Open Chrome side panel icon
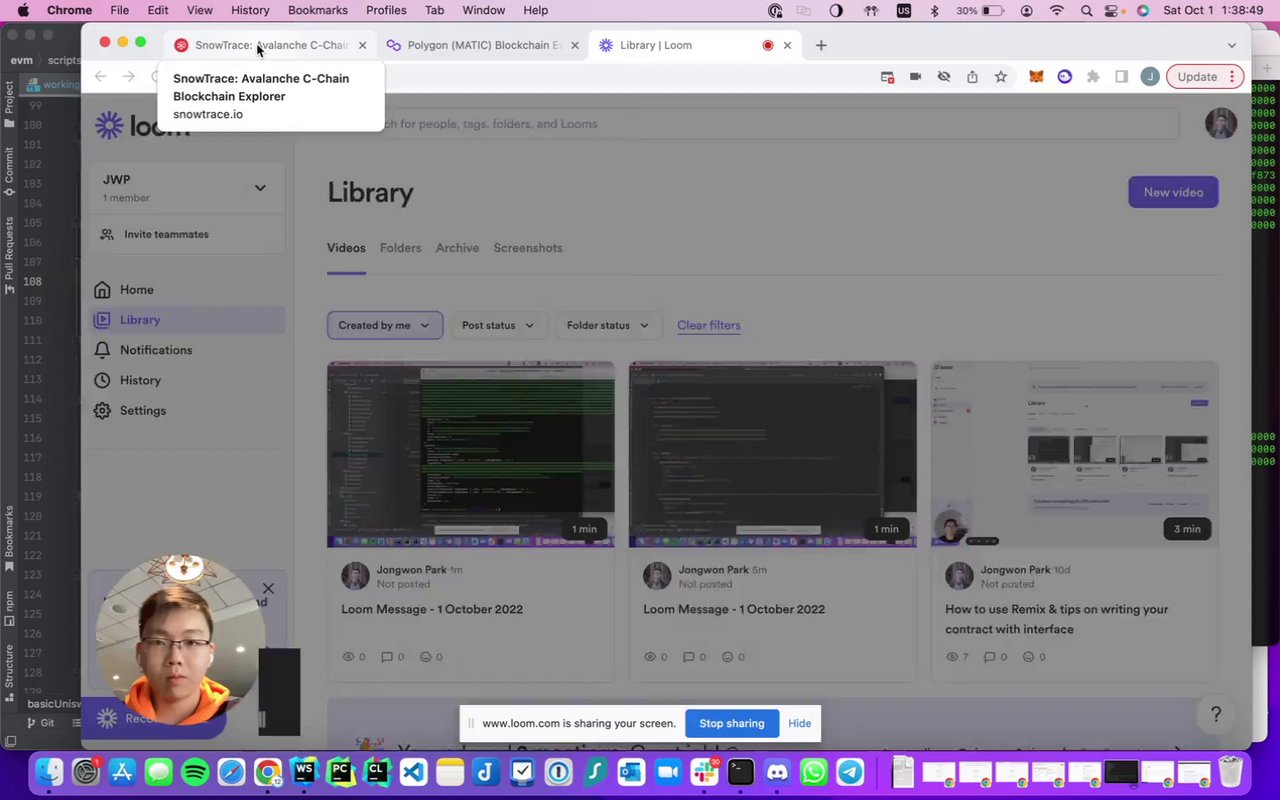 (1121, 77)
